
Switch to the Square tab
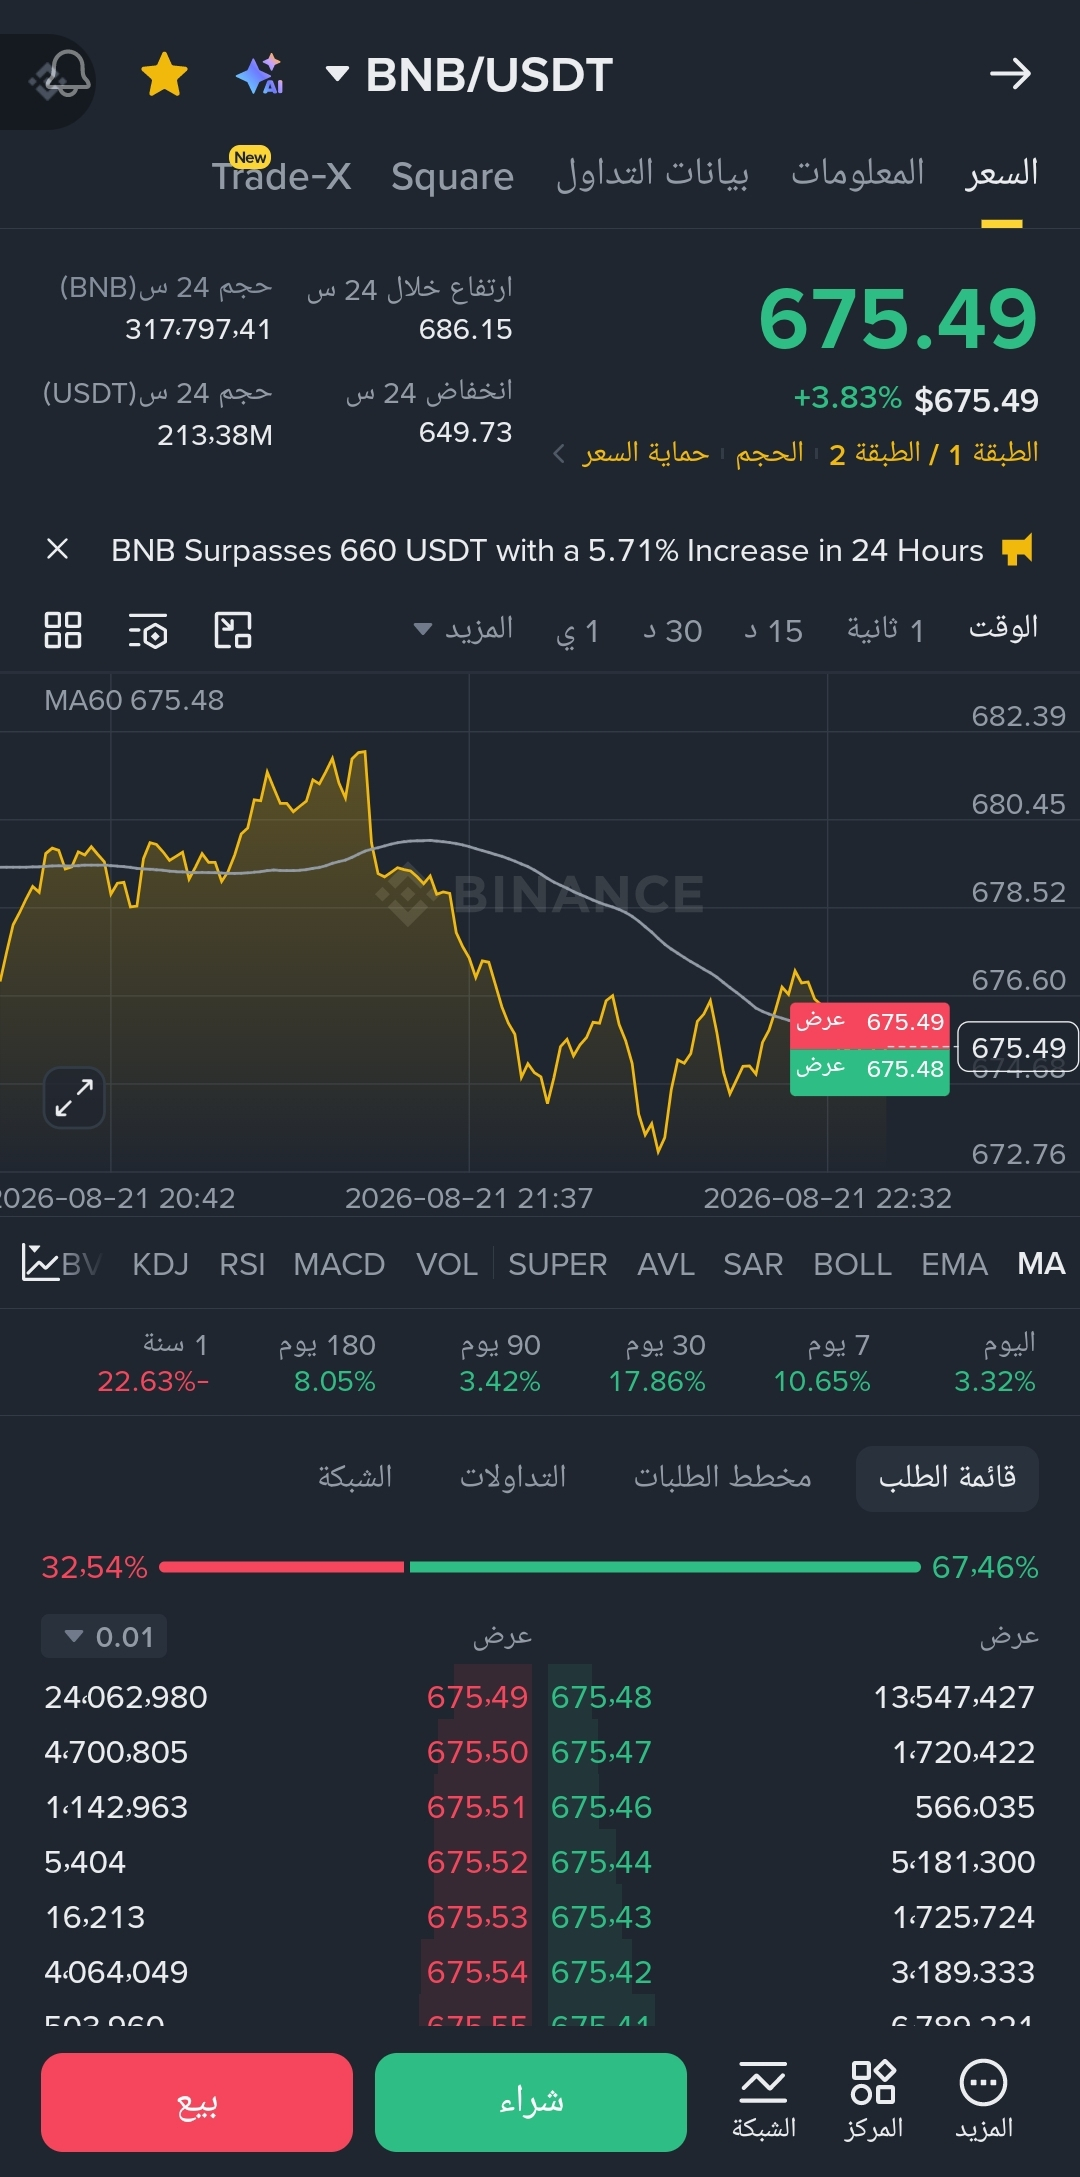452,177
